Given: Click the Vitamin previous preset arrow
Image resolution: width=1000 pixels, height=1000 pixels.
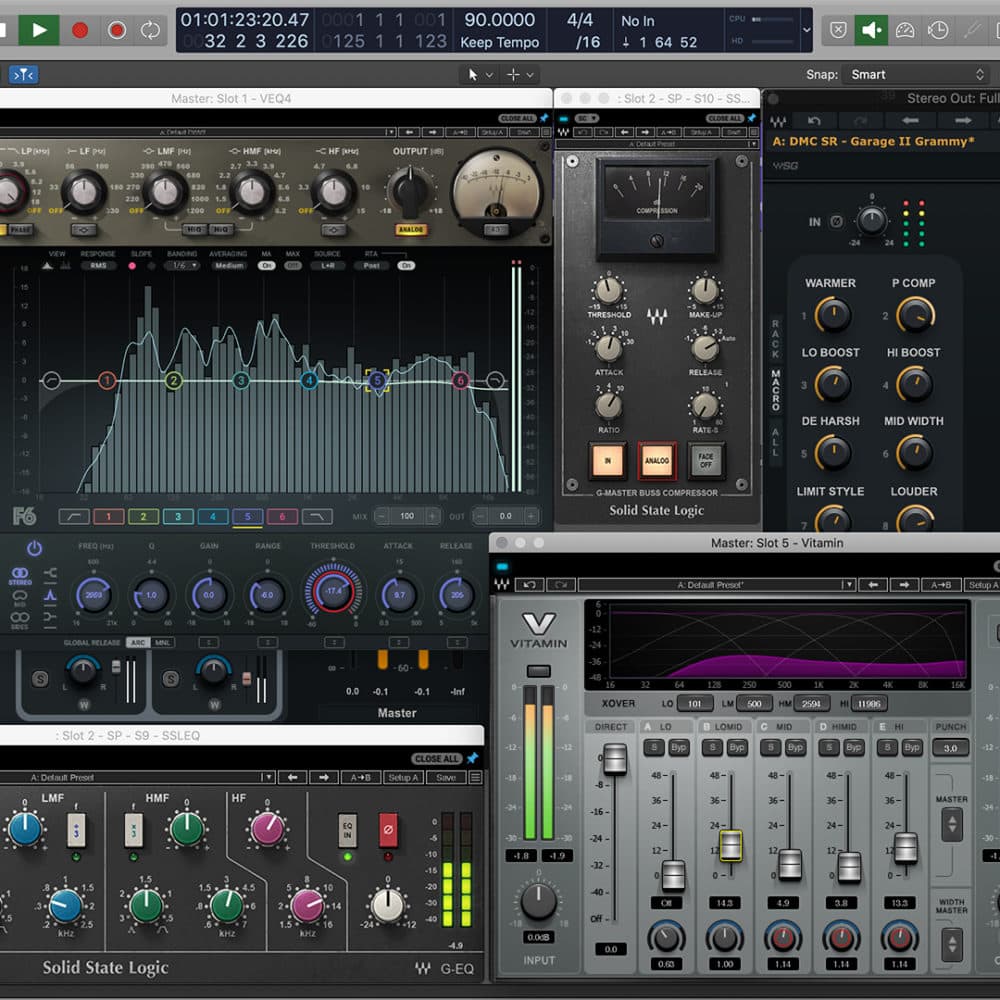Looking at the screenshot, I should pyautogui.click(x=873, y=585).
